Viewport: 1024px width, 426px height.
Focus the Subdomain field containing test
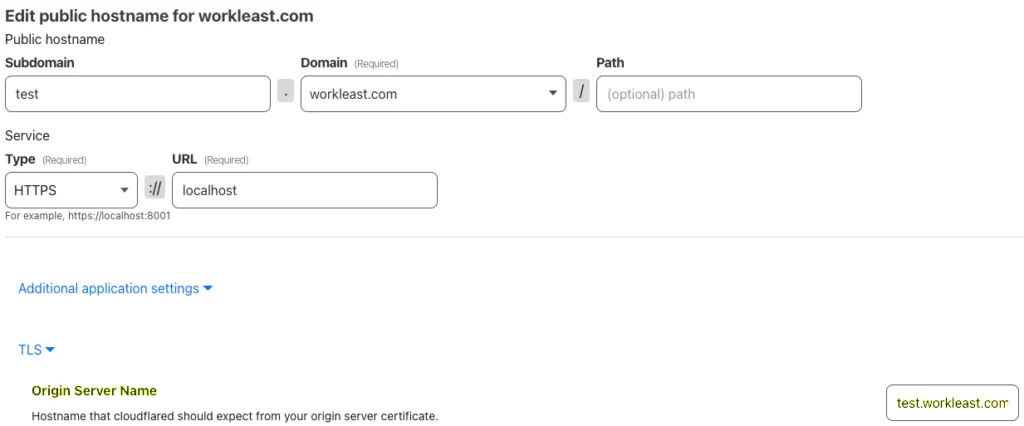(x=138, y=93)
